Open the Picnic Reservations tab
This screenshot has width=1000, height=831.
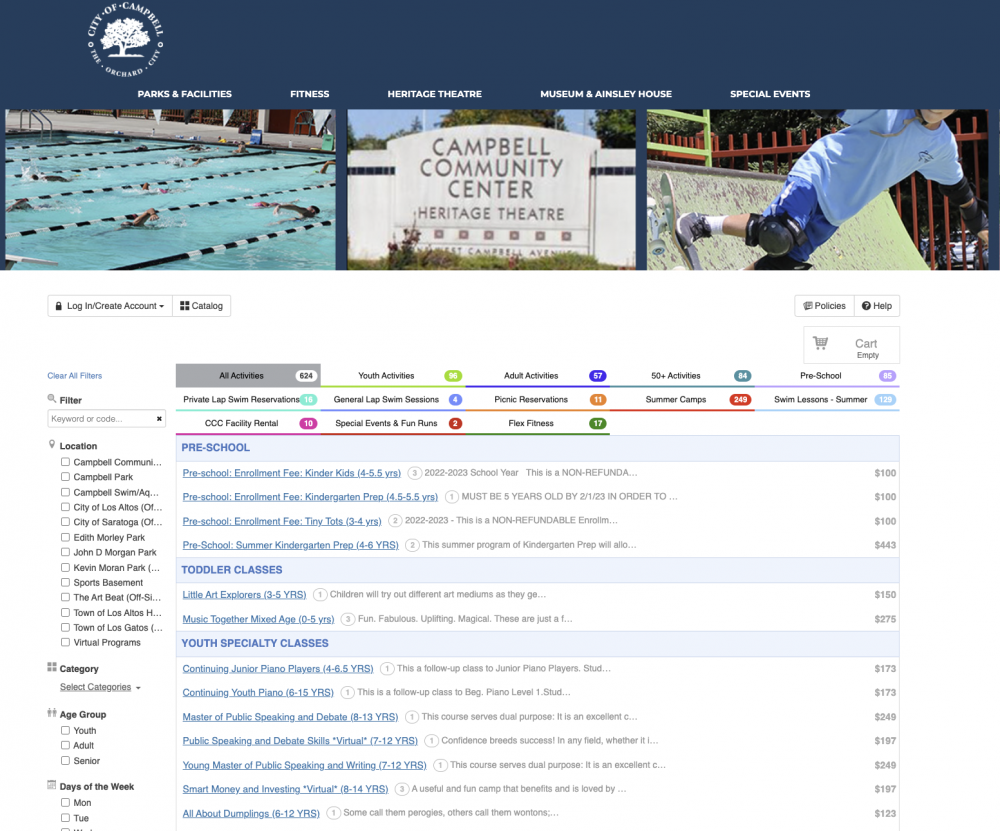pos(538,400)
